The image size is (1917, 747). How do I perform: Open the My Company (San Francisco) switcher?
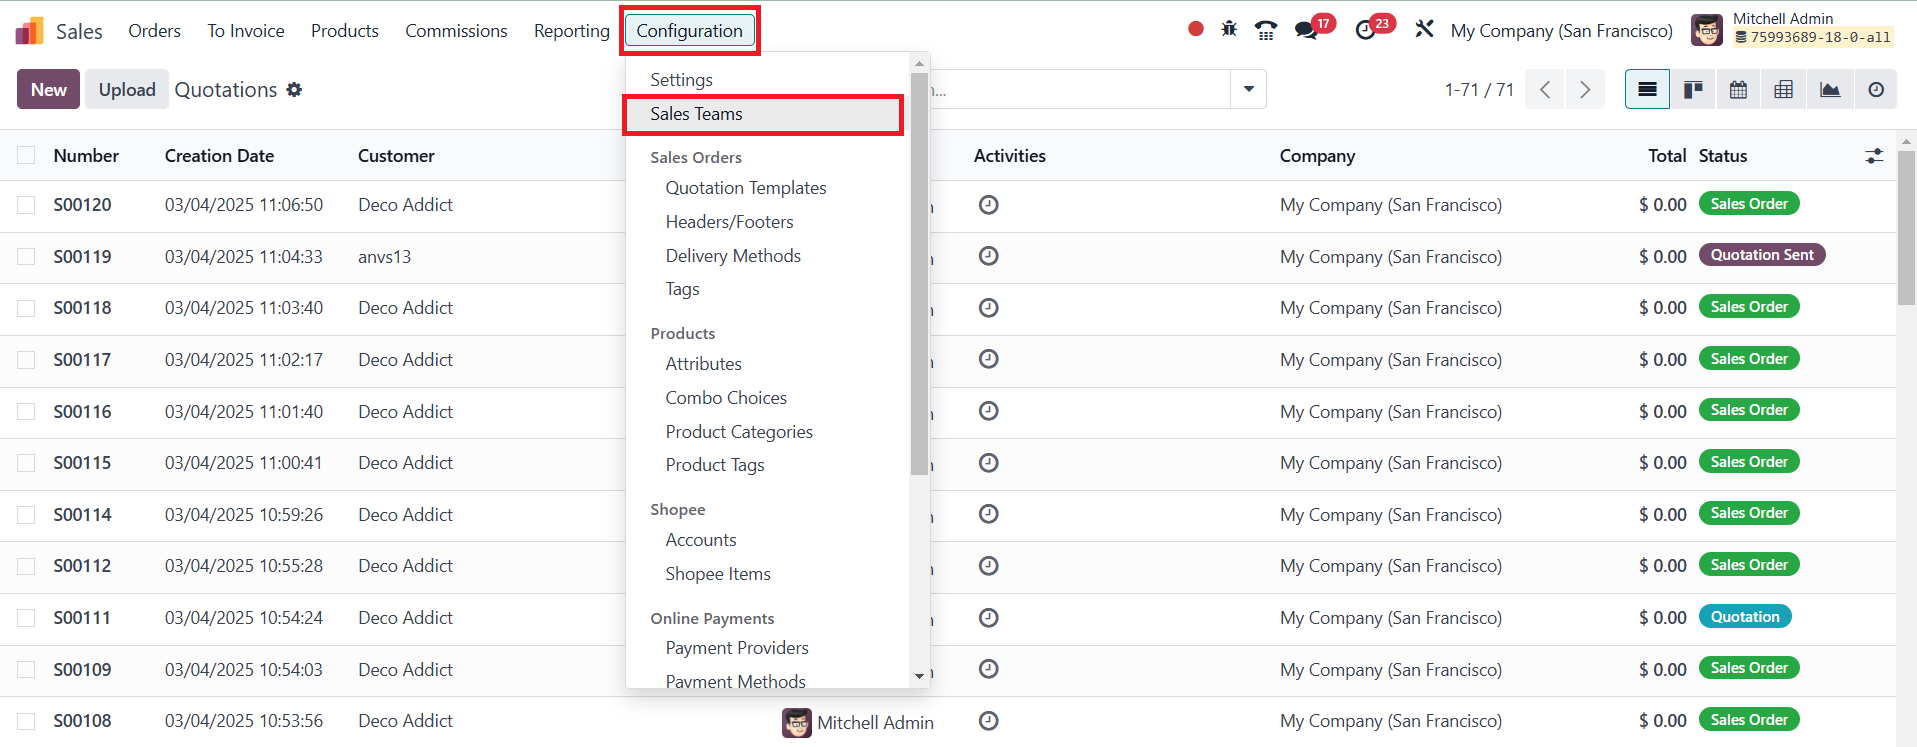(x=1561, y=31)
